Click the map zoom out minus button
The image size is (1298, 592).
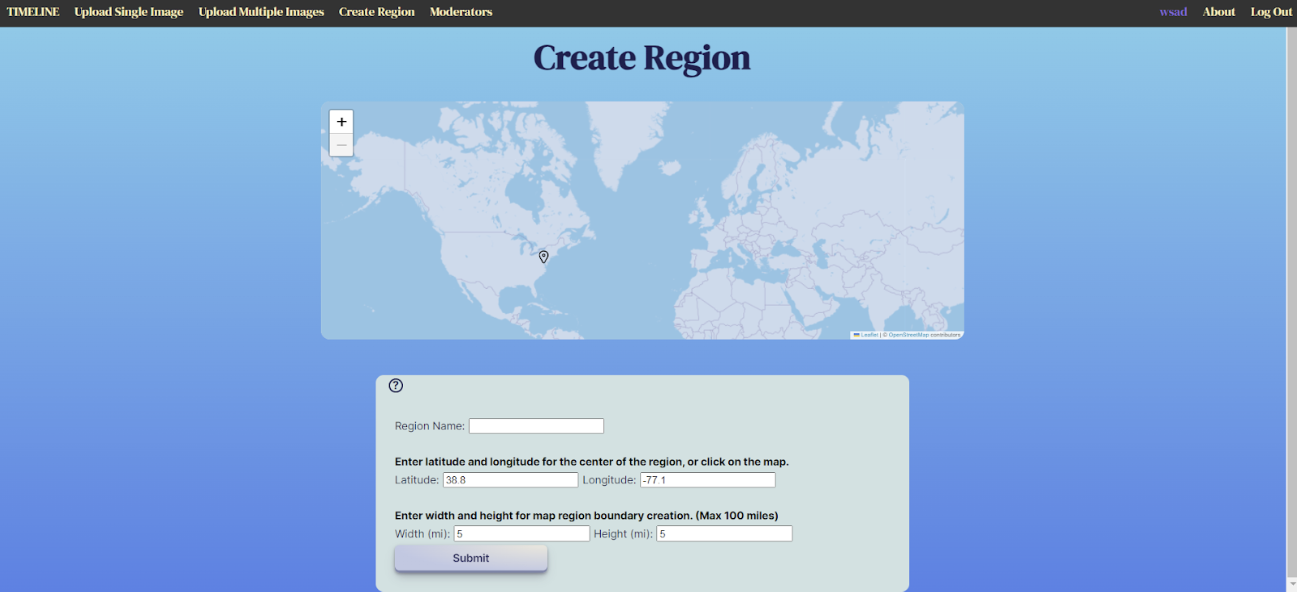tap(342, 145)
